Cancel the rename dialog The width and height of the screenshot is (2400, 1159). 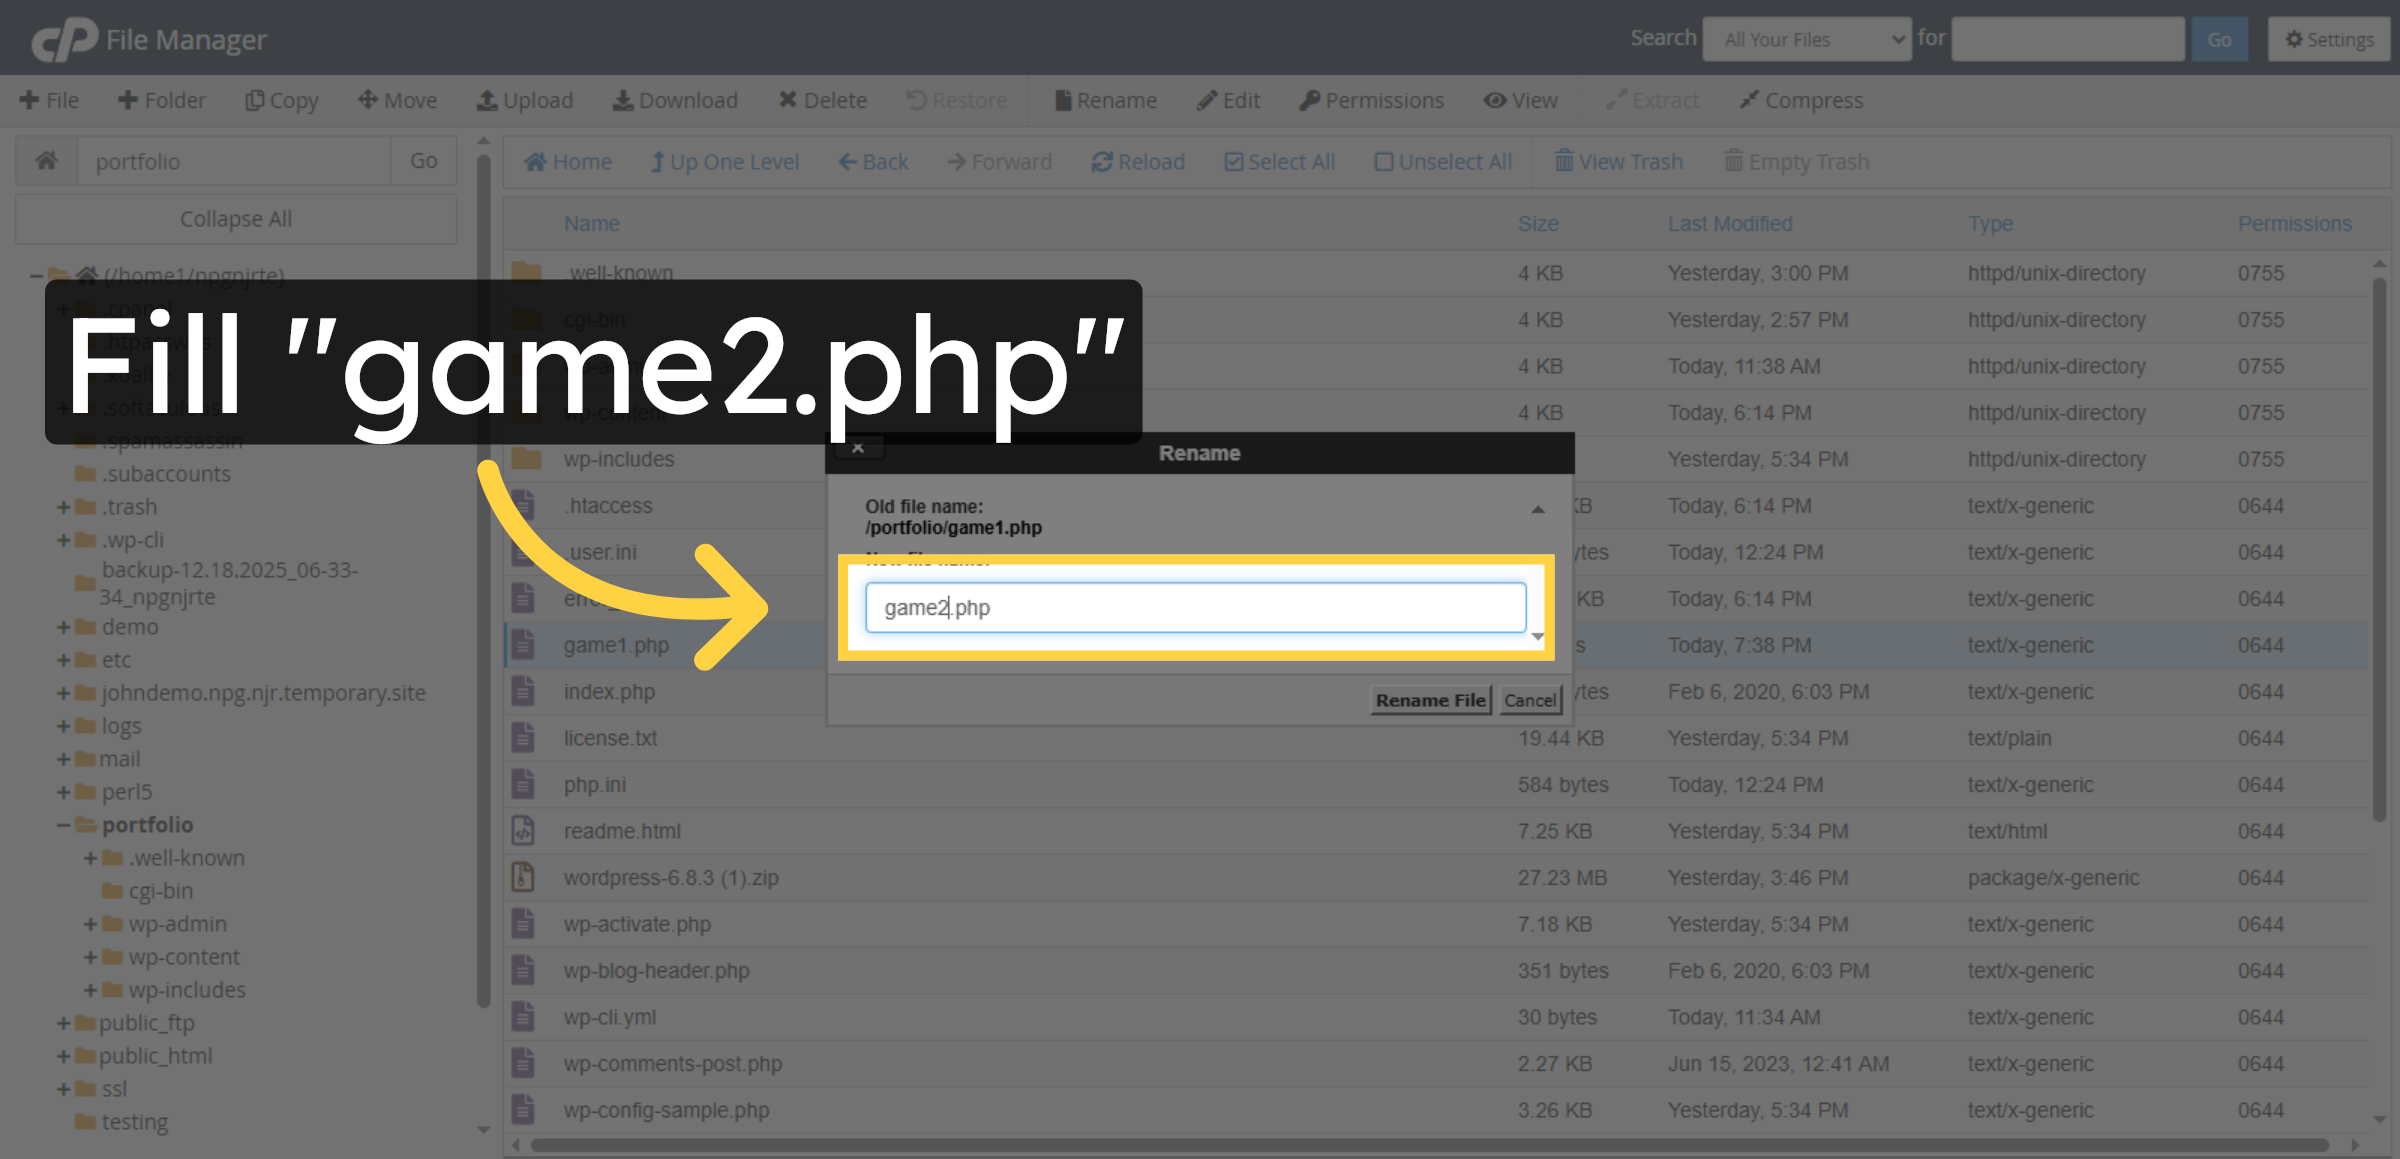[1530, 700]
